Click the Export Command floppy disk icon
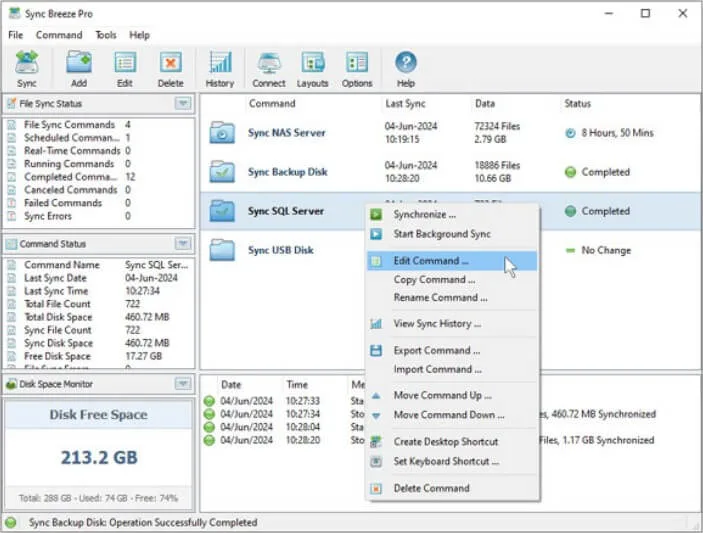The height and width of the screenshot is (533, 703). [376, 351]
